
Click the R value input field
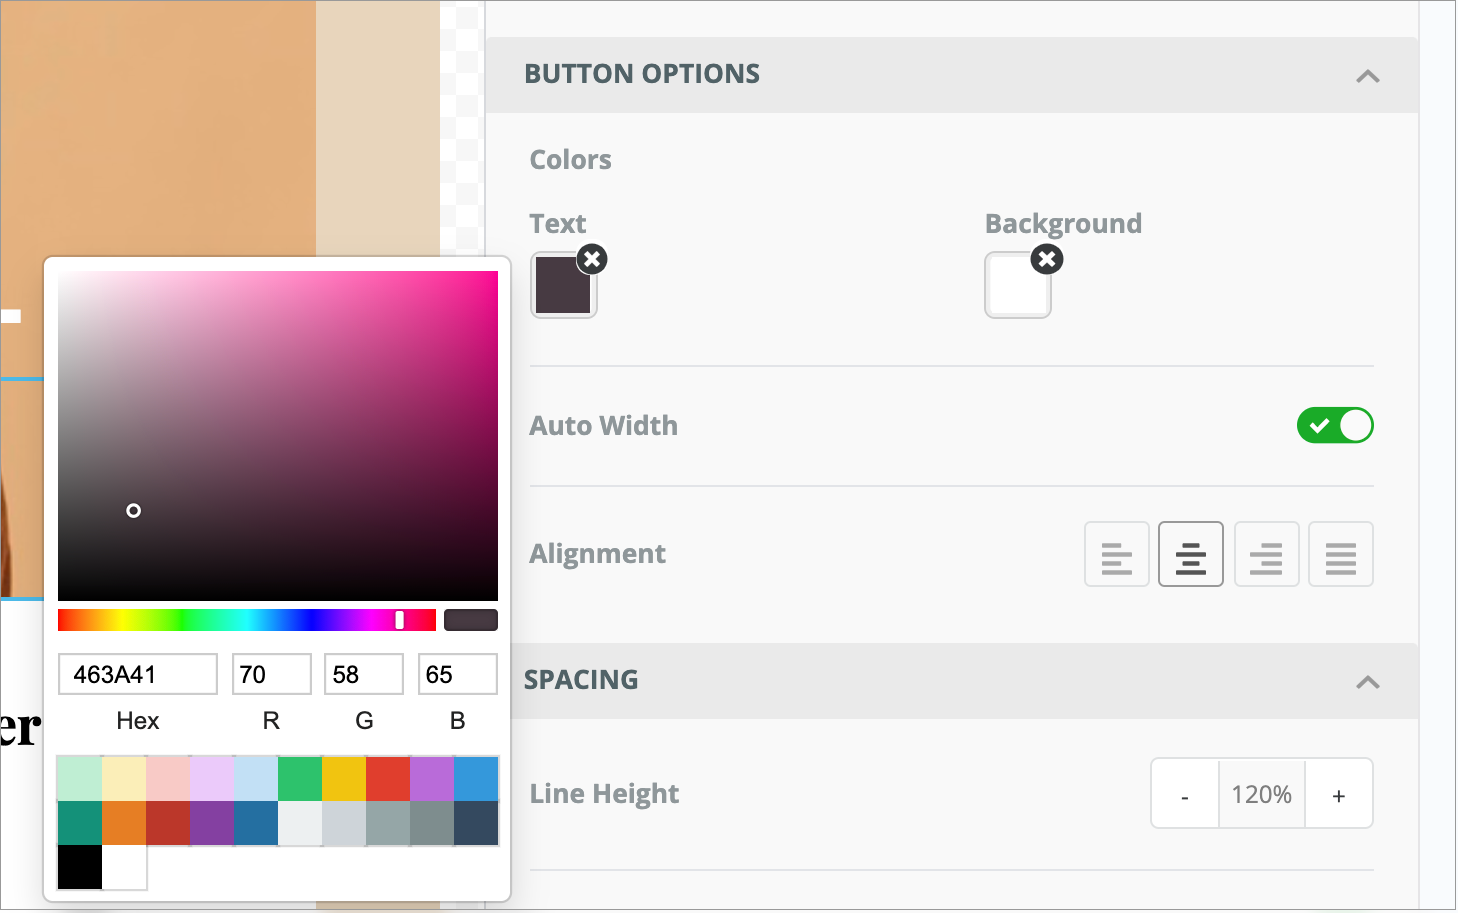click(x=271, y=675)
